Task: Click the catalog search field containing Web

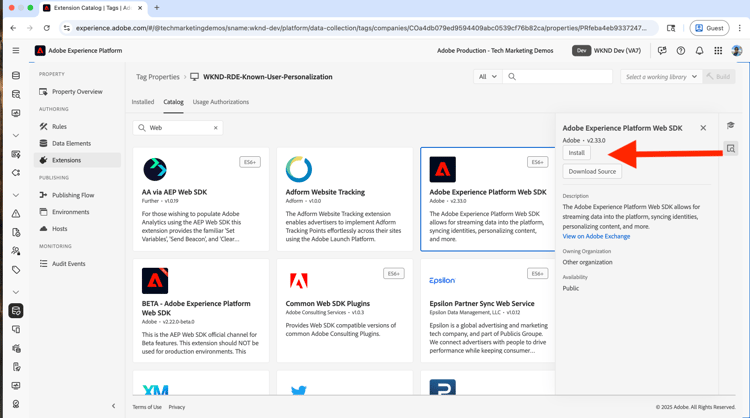Action: (x=178, y=128)
